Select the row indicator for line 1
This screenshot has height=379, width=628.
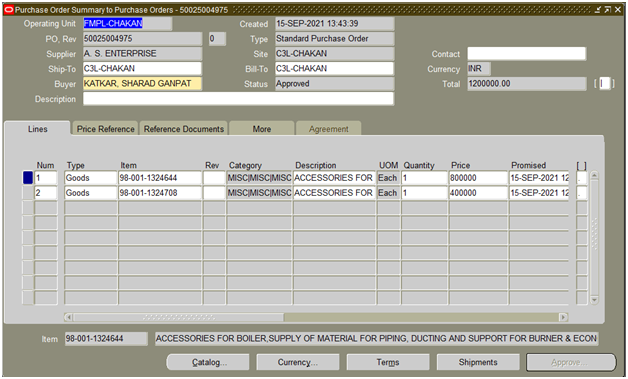point(28,178)
